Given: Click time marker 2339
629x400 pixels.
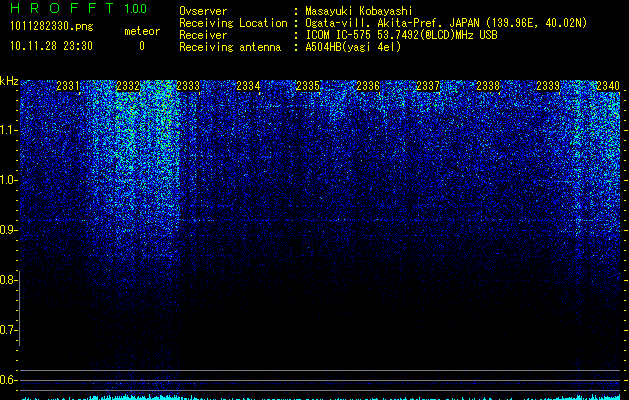Looking at the screenshot, I should pos(548,86).
